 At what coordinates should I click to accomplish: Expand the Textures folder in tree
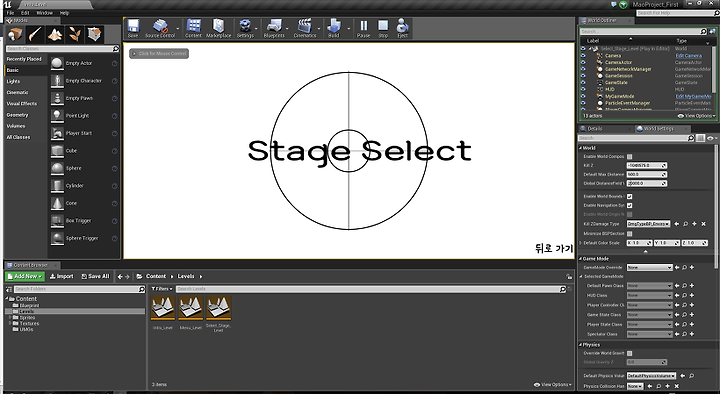(x=10, y=323)
